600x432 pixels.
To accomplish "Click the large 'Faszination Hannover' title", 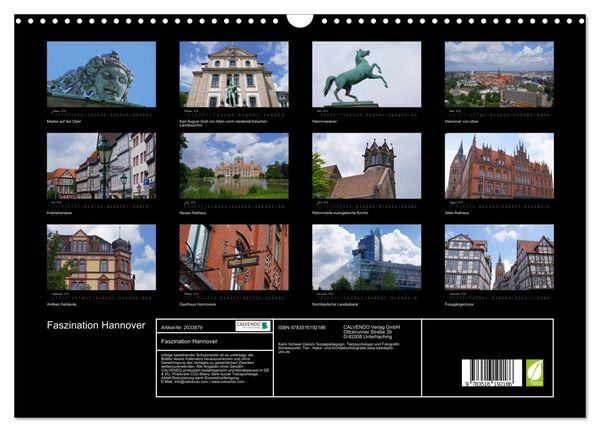I will point(96,325).
